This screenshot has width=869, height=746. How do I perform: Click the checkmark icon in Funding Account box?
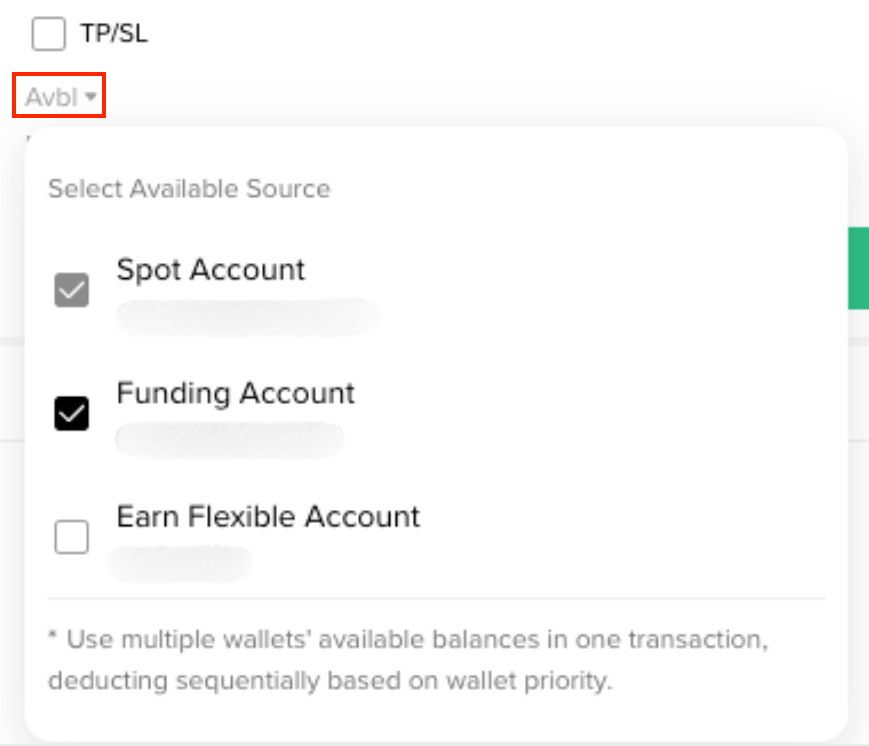pyautogui.click(x=71, y=413)
